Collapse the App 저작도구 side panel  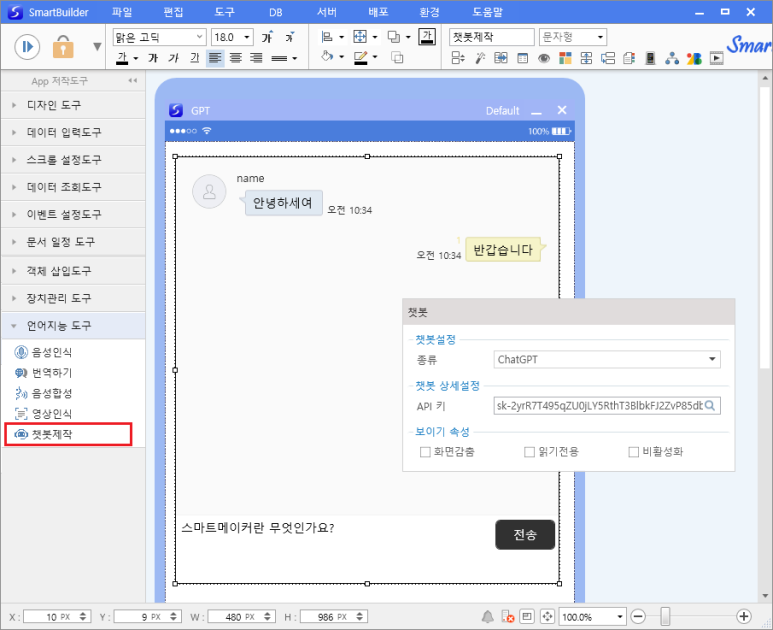[x=133, y=80]
